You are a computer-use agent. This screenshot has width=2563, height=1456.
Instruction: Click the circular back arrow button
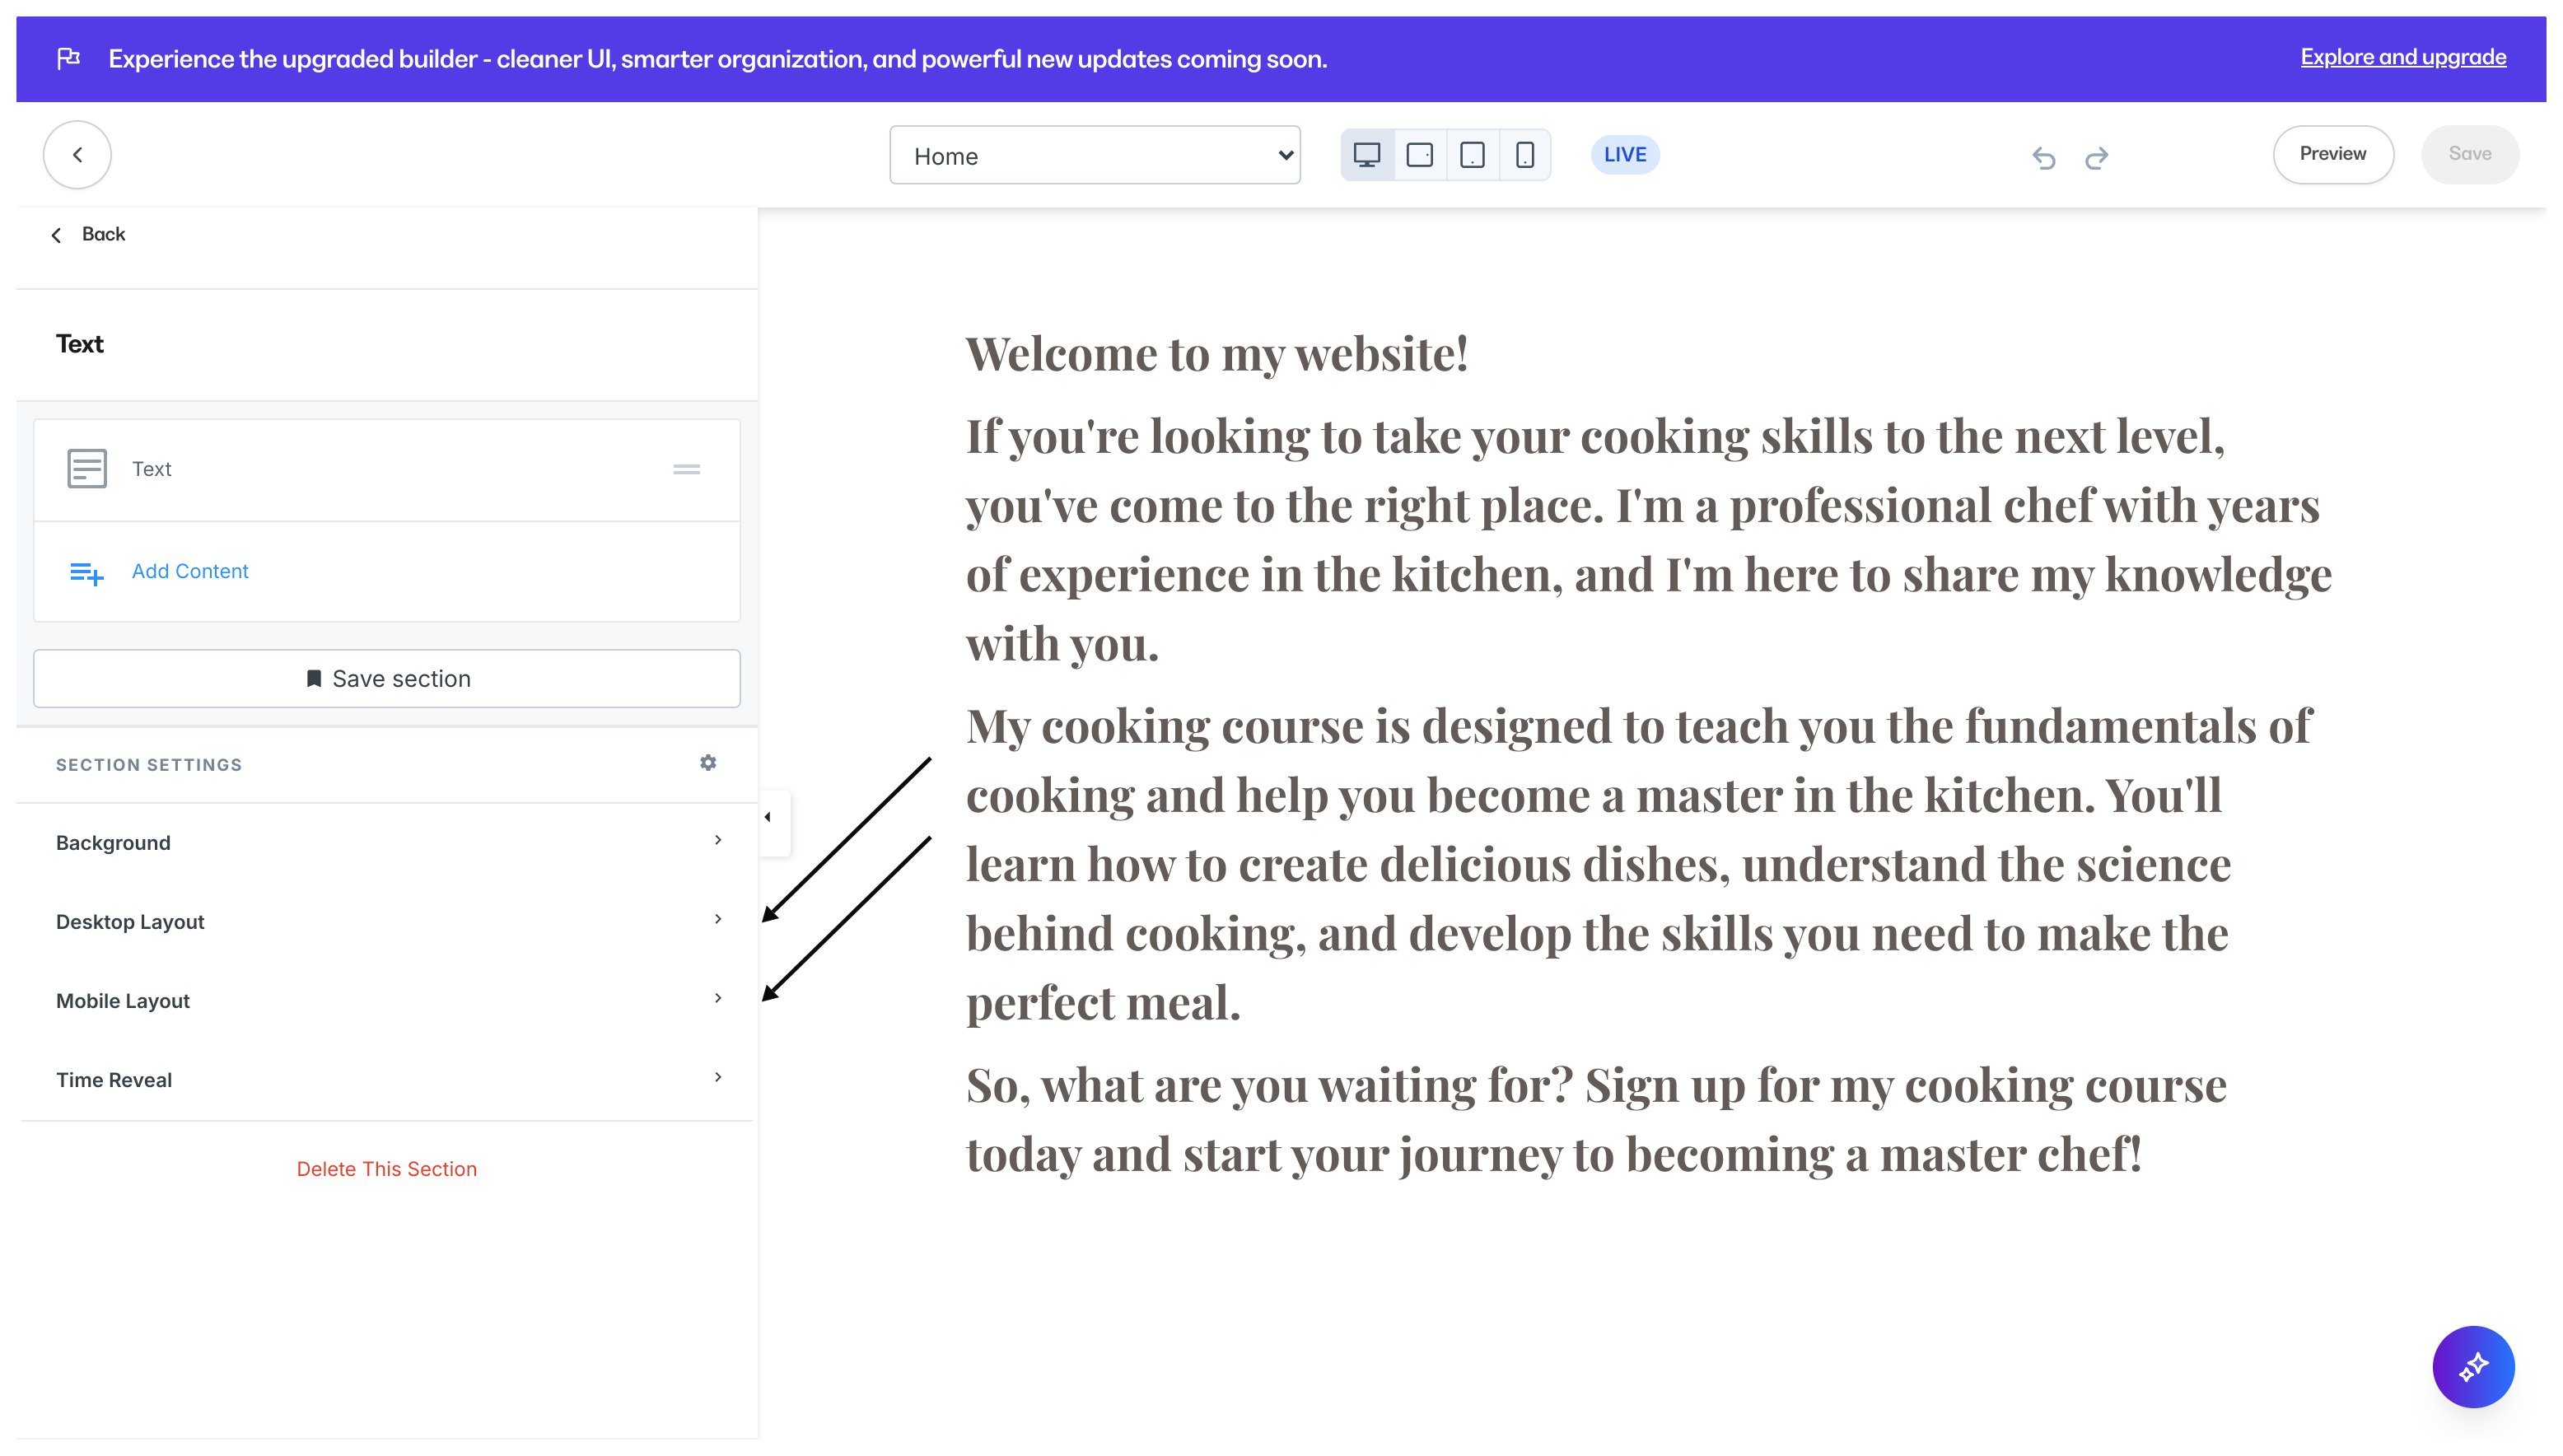pyautogui.click(x=77, y=155)
